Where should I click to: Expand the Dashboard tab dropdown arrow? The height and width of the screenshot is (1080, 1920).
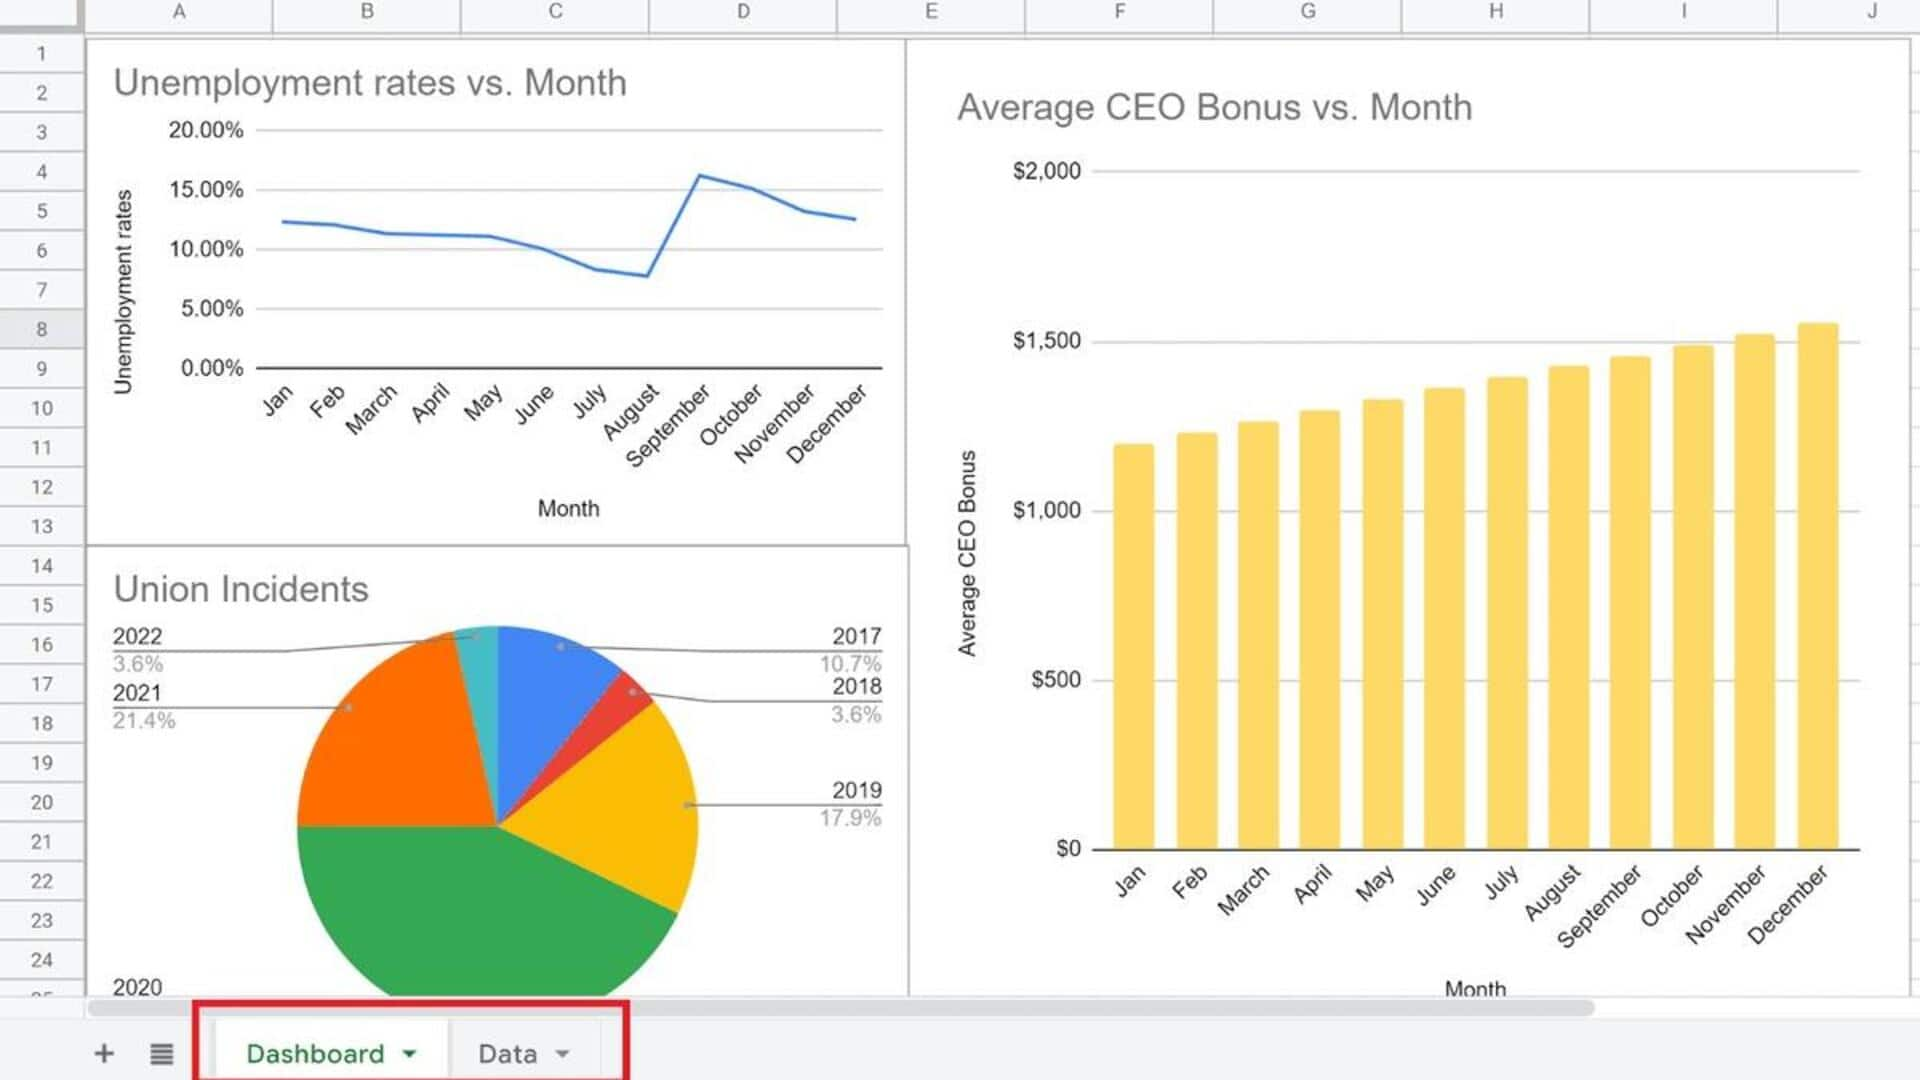(409, 1054)
